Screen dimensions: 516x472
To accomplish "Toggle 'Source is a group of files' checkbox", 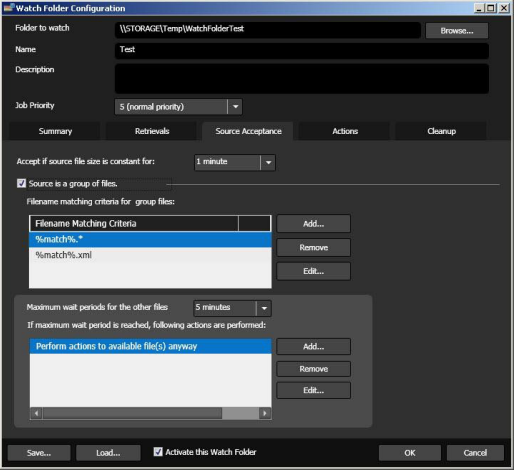I will pos(21,183).
